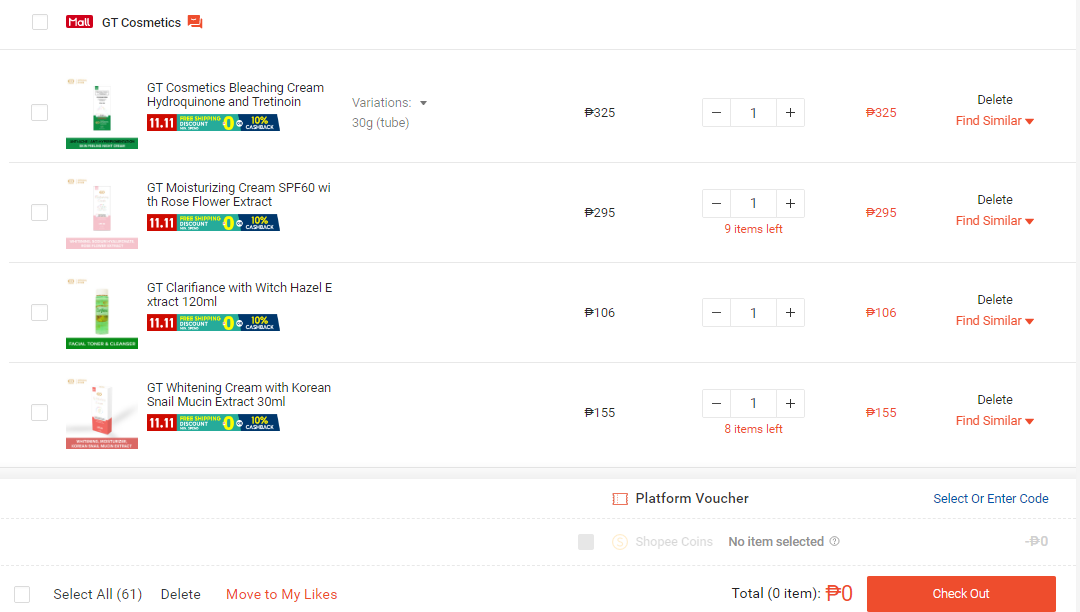
Task: Click the Mall badge next to GT Cosmetics
Action: [79, 22]
